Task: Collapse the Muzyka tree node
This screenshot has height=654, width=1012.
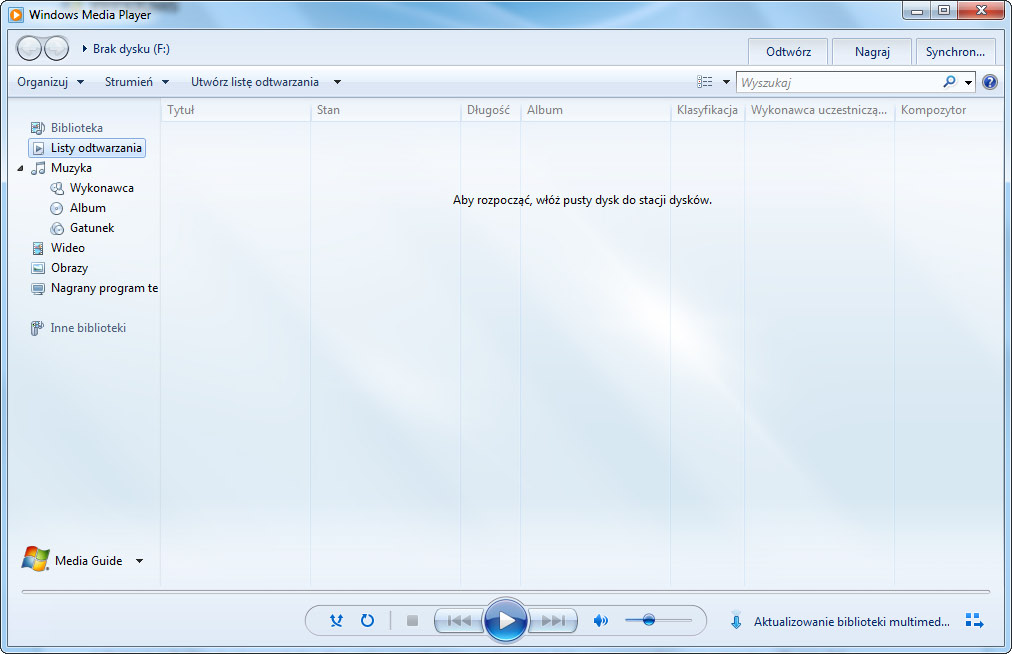Action: pyautogui.click(x=20, y=168)
